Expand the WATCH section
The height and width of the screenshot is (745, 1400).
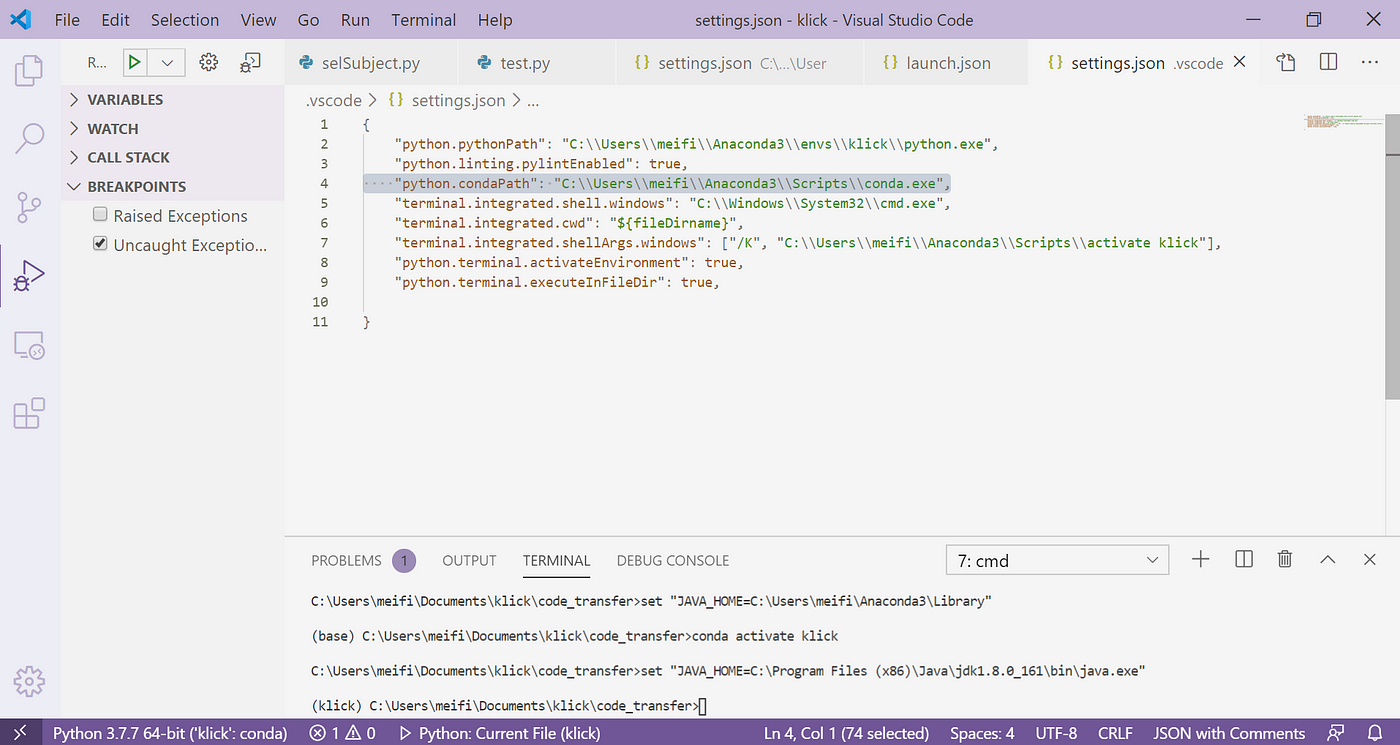point(173,128)
